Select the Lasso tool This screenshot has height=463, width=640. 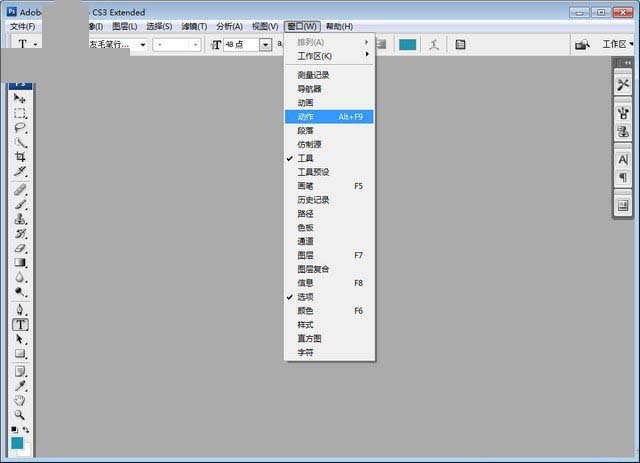pyautogui.click(x=20, y=128)
